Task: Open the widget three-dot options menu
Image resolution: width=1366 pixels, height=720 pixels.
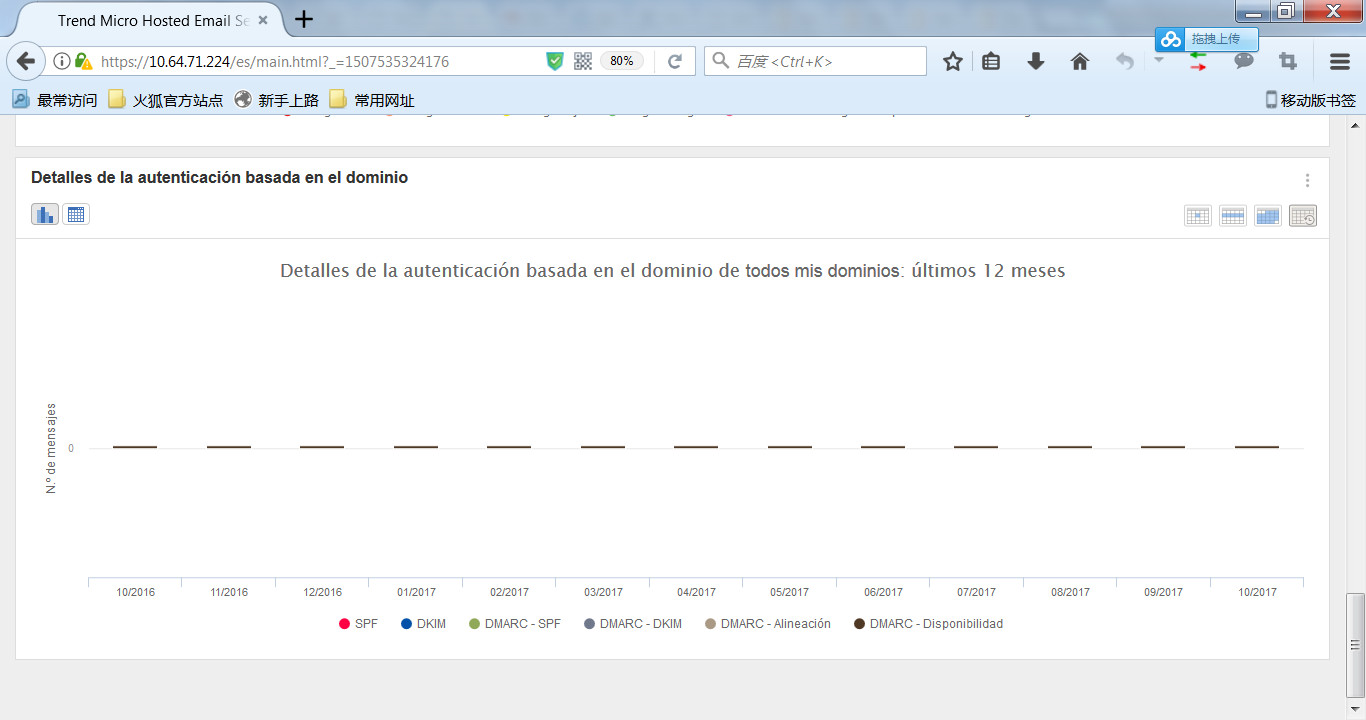Action: click(x=1307, y=181)
